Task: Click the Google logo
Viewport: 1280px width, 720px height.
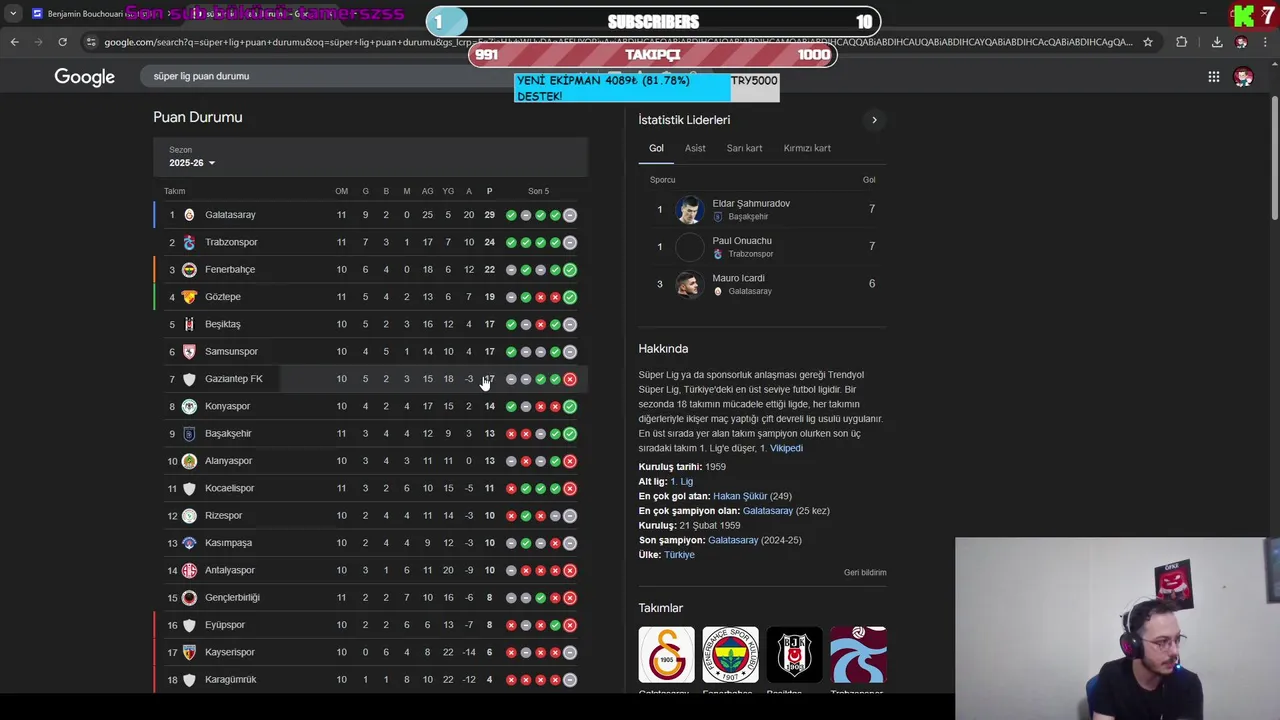Action: tap(85, 77)
